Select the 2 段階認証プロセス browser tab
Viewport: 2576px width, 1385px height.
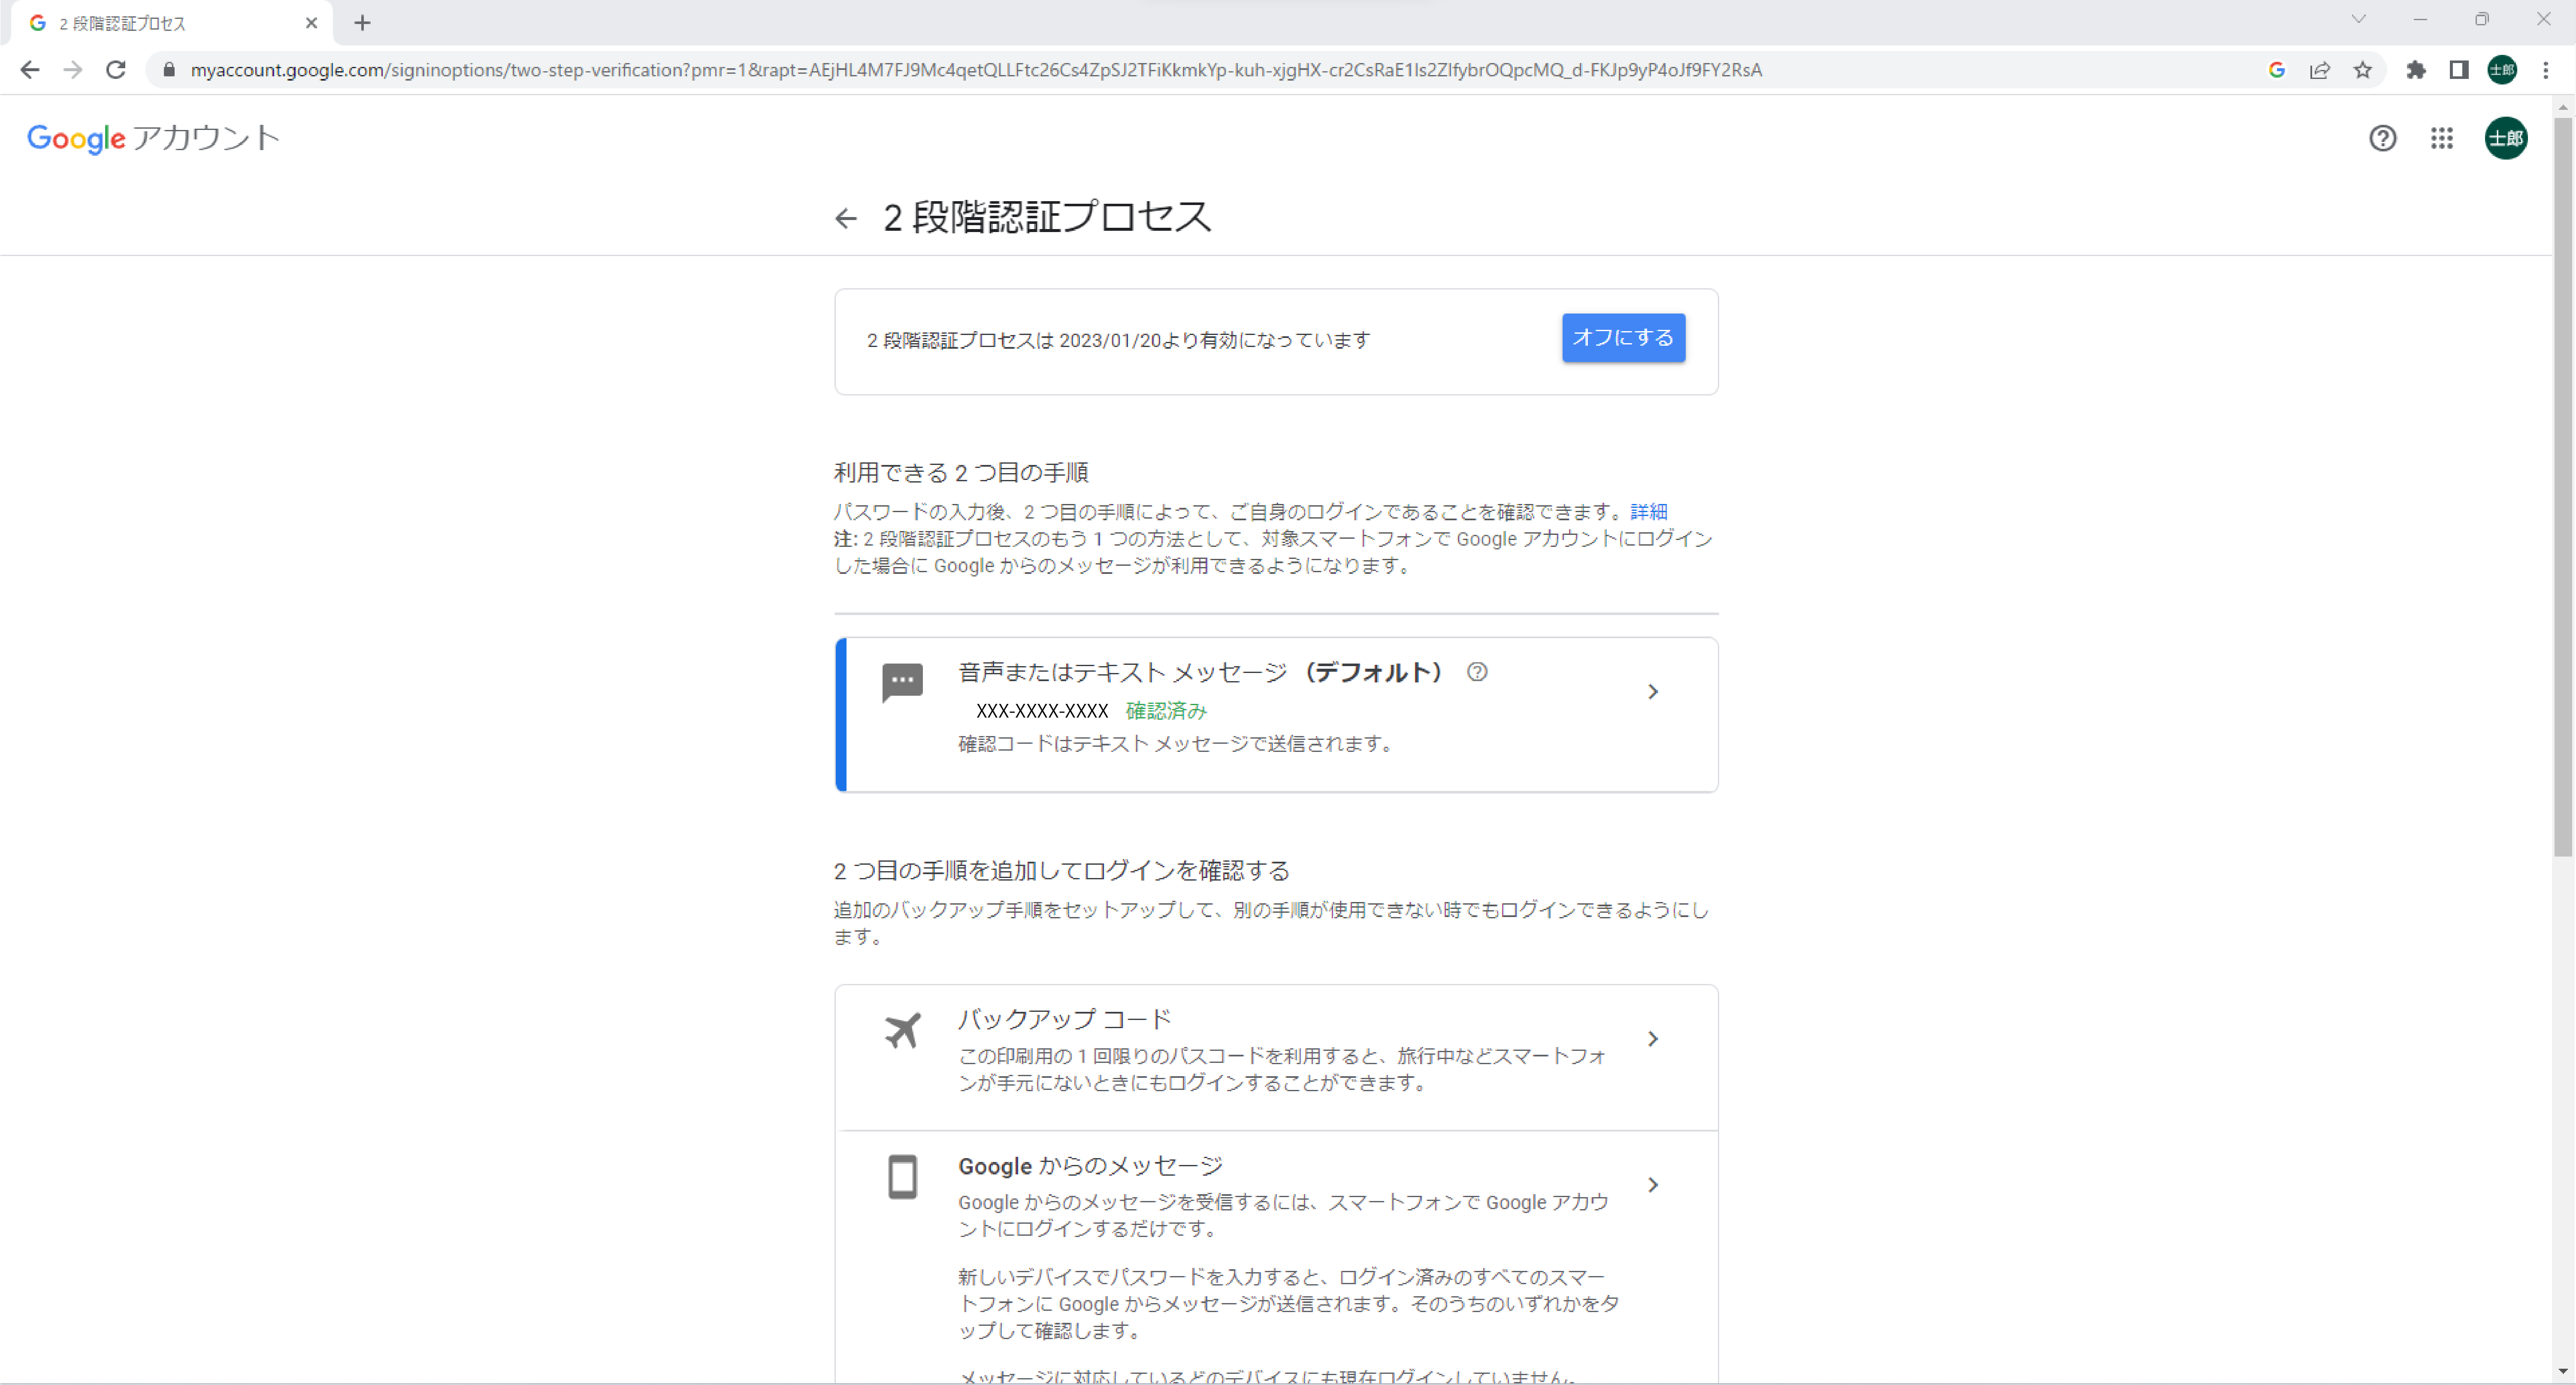[x=172, y=23]
